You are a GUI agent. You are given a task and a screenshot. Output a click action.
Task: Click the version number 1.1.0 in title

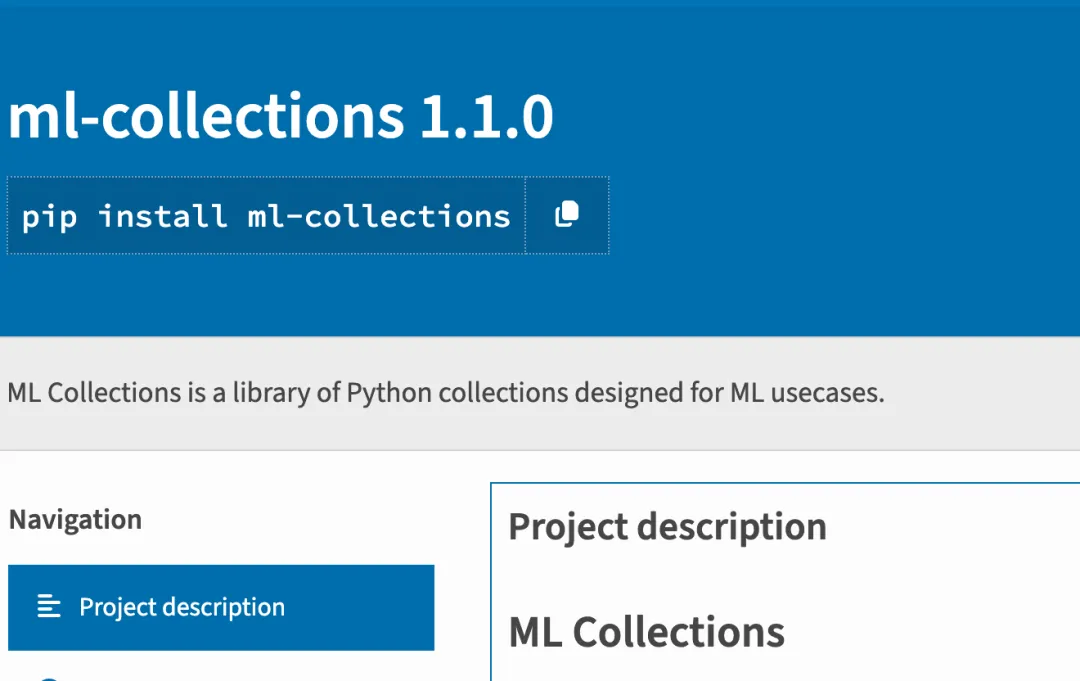tap(486, 118)
